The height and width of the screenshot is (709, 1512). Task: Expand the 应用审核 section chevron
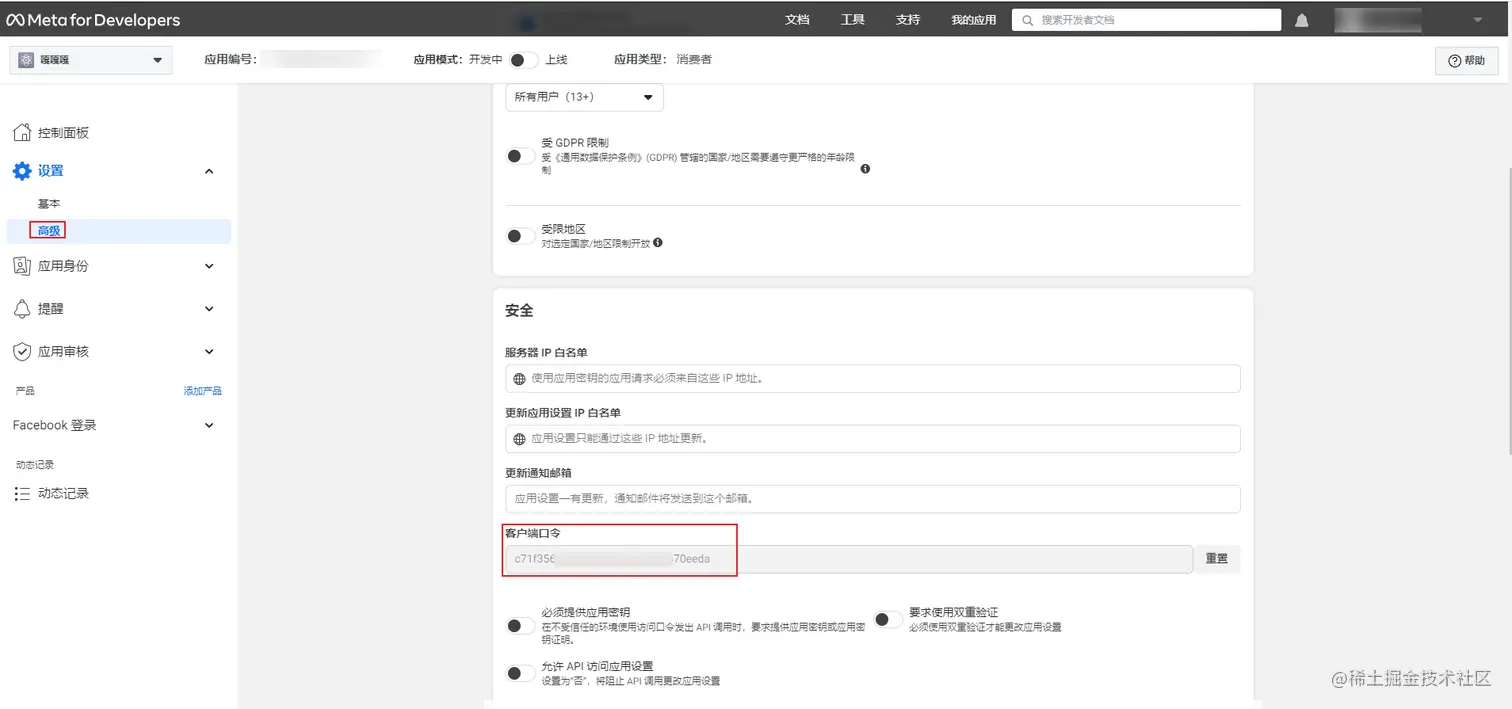click(209, 352)
